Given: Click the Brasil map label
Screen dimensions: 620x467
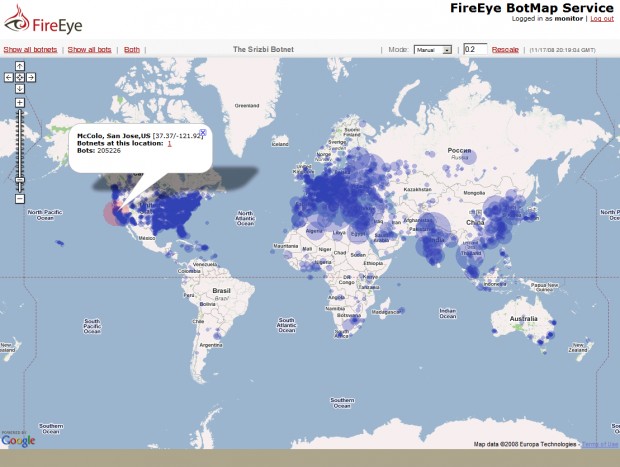Looking at the screenshot, I should pos(221,291).
